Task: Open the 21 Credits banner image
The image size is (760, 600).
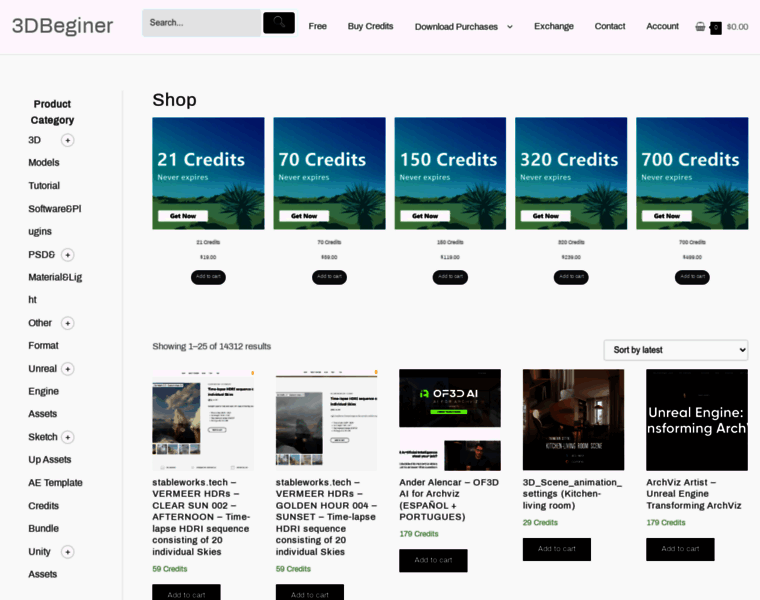Action: pyautogui.click(x=208, y=174)
